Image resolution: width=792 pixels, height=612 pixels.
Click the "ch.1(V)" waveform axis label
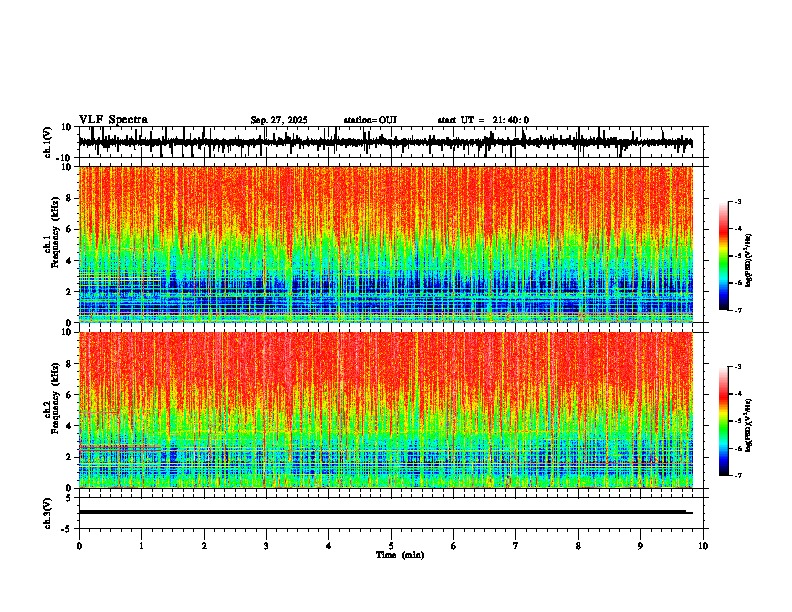coord(47,142)
